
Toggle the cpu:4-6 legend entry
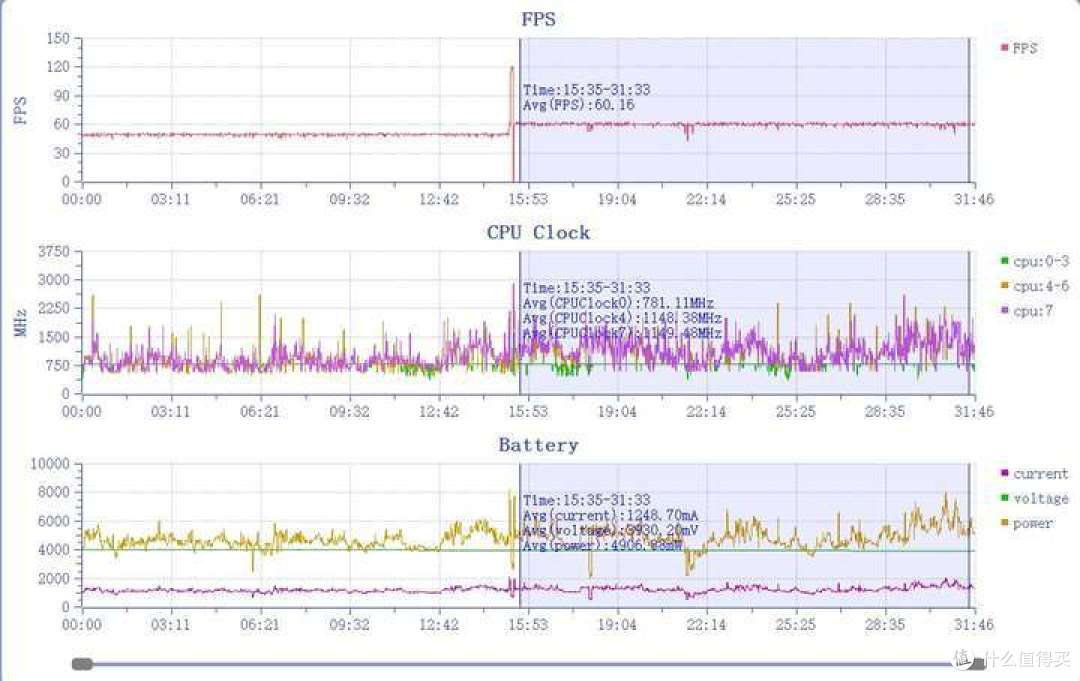1035,286
